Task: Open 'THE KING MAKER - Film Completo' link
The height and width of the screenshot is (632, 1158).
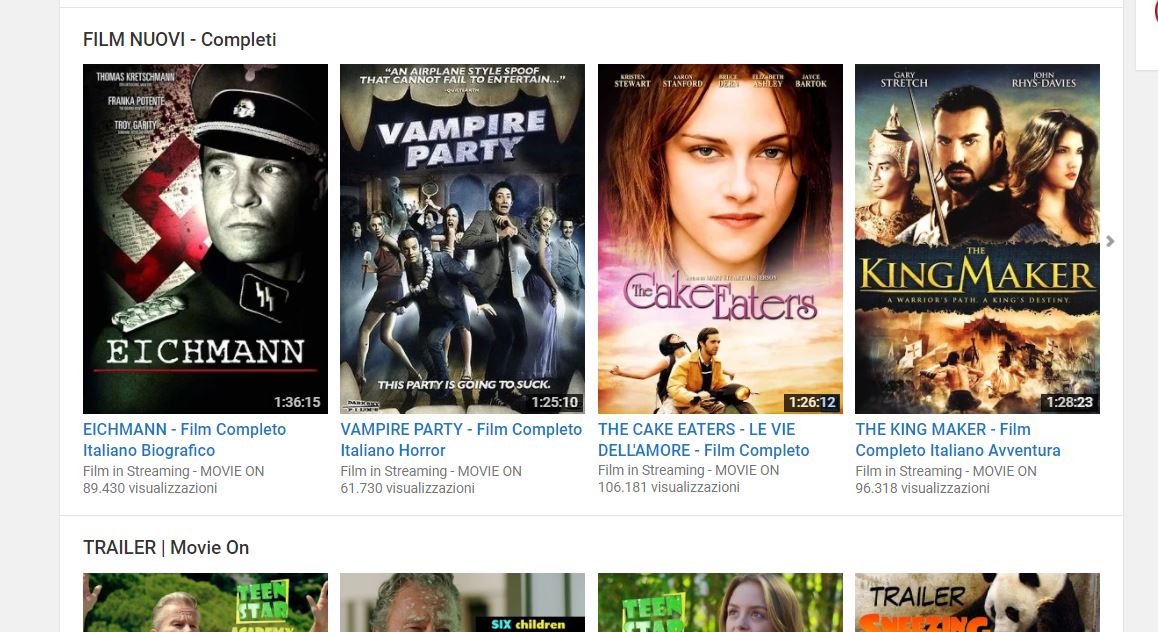Action: (958, 440)
